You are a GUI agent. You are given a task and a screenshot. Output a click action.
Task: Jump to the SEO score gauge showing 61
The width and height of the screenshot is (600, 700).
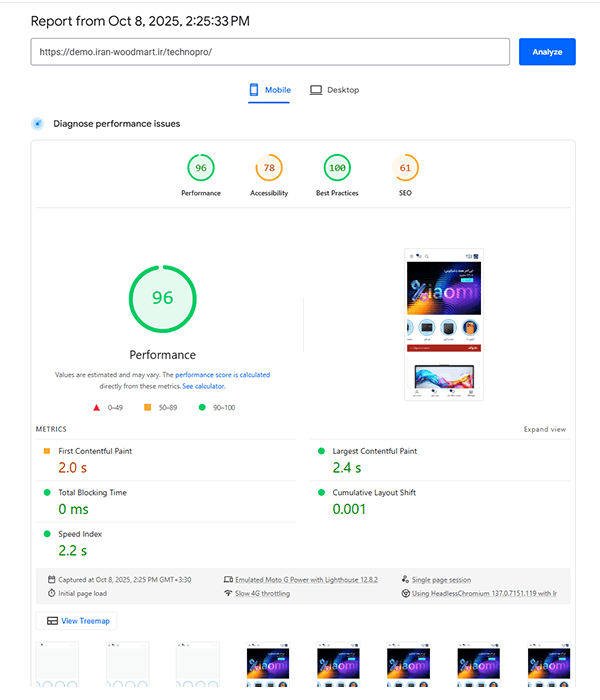click(x=405, y=169)
